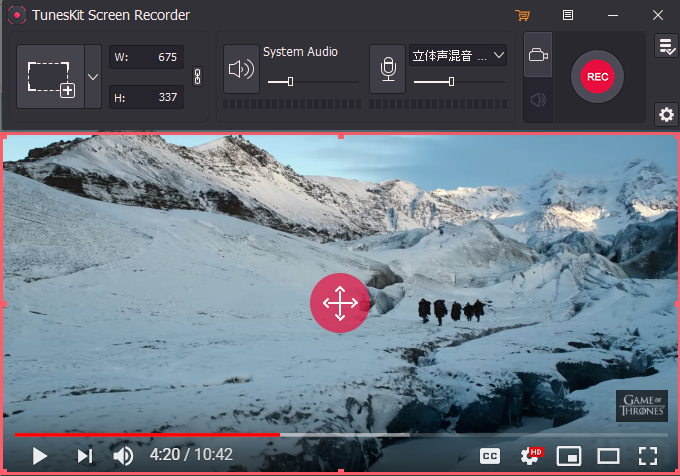Expand the recording area dropdown arrow
Viewport: 680px width, 476px height.
93,77
